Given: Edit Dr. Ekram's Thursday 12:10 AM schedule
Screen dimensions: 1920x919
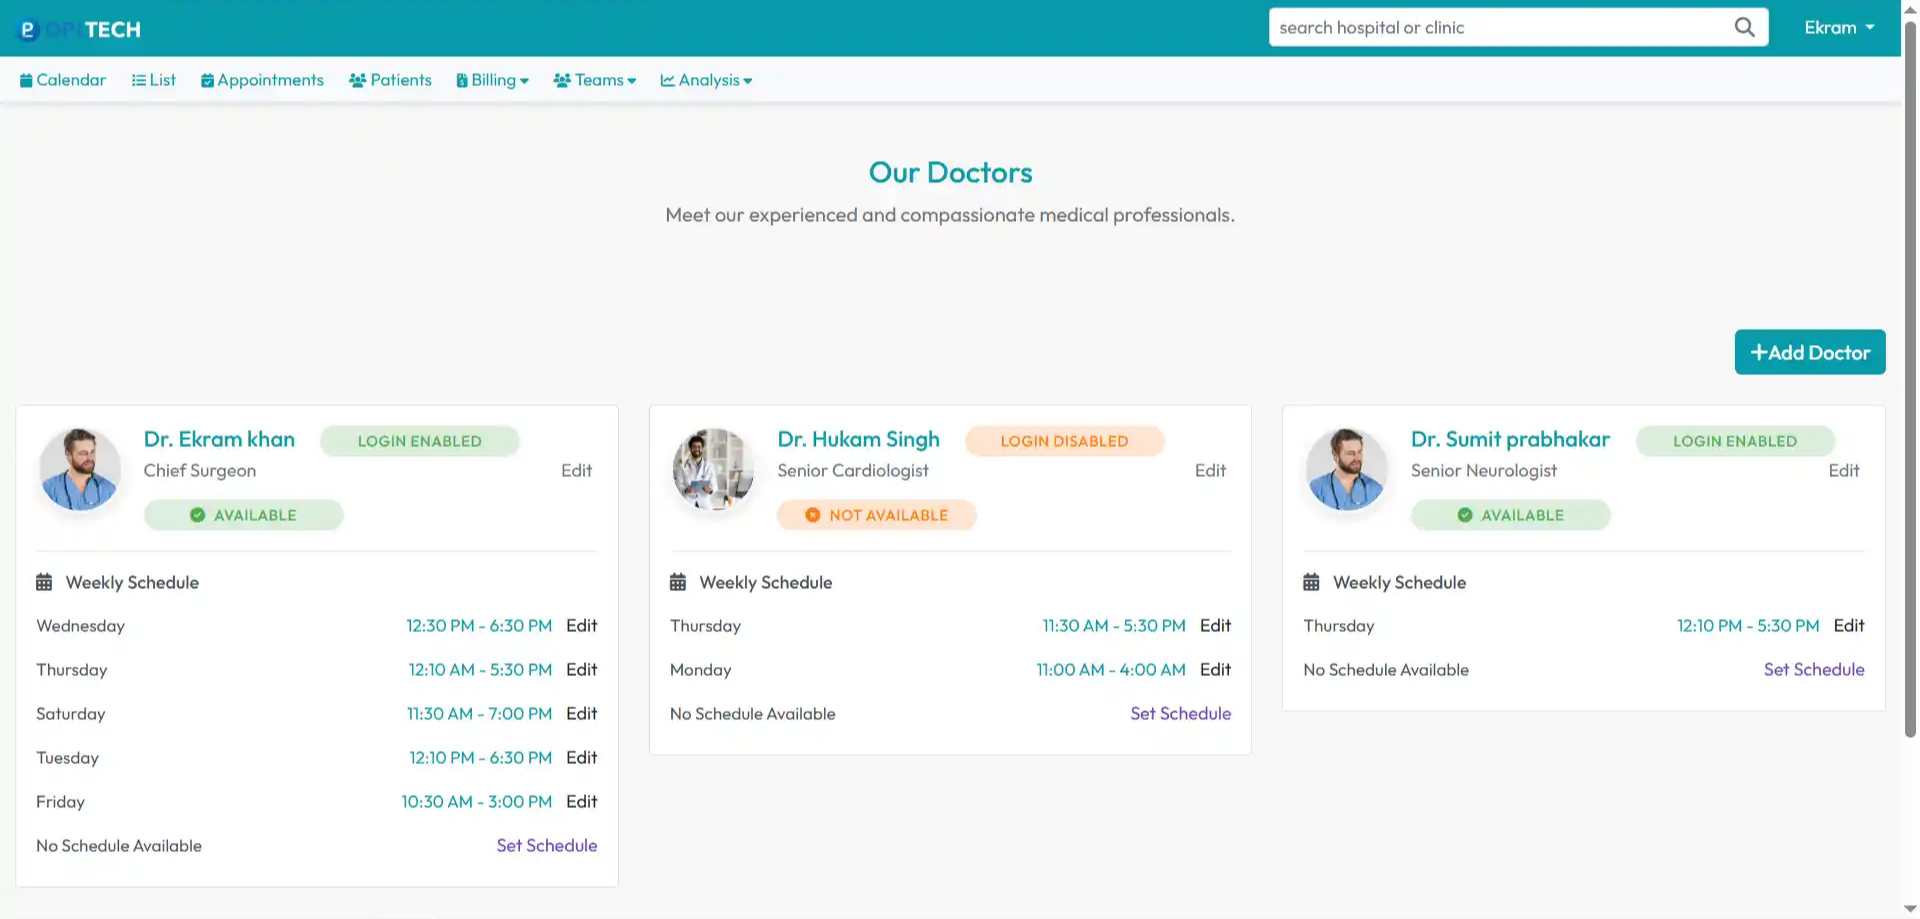Looking at the screenshot, I should pyautogui.click(x=581, y=669).
